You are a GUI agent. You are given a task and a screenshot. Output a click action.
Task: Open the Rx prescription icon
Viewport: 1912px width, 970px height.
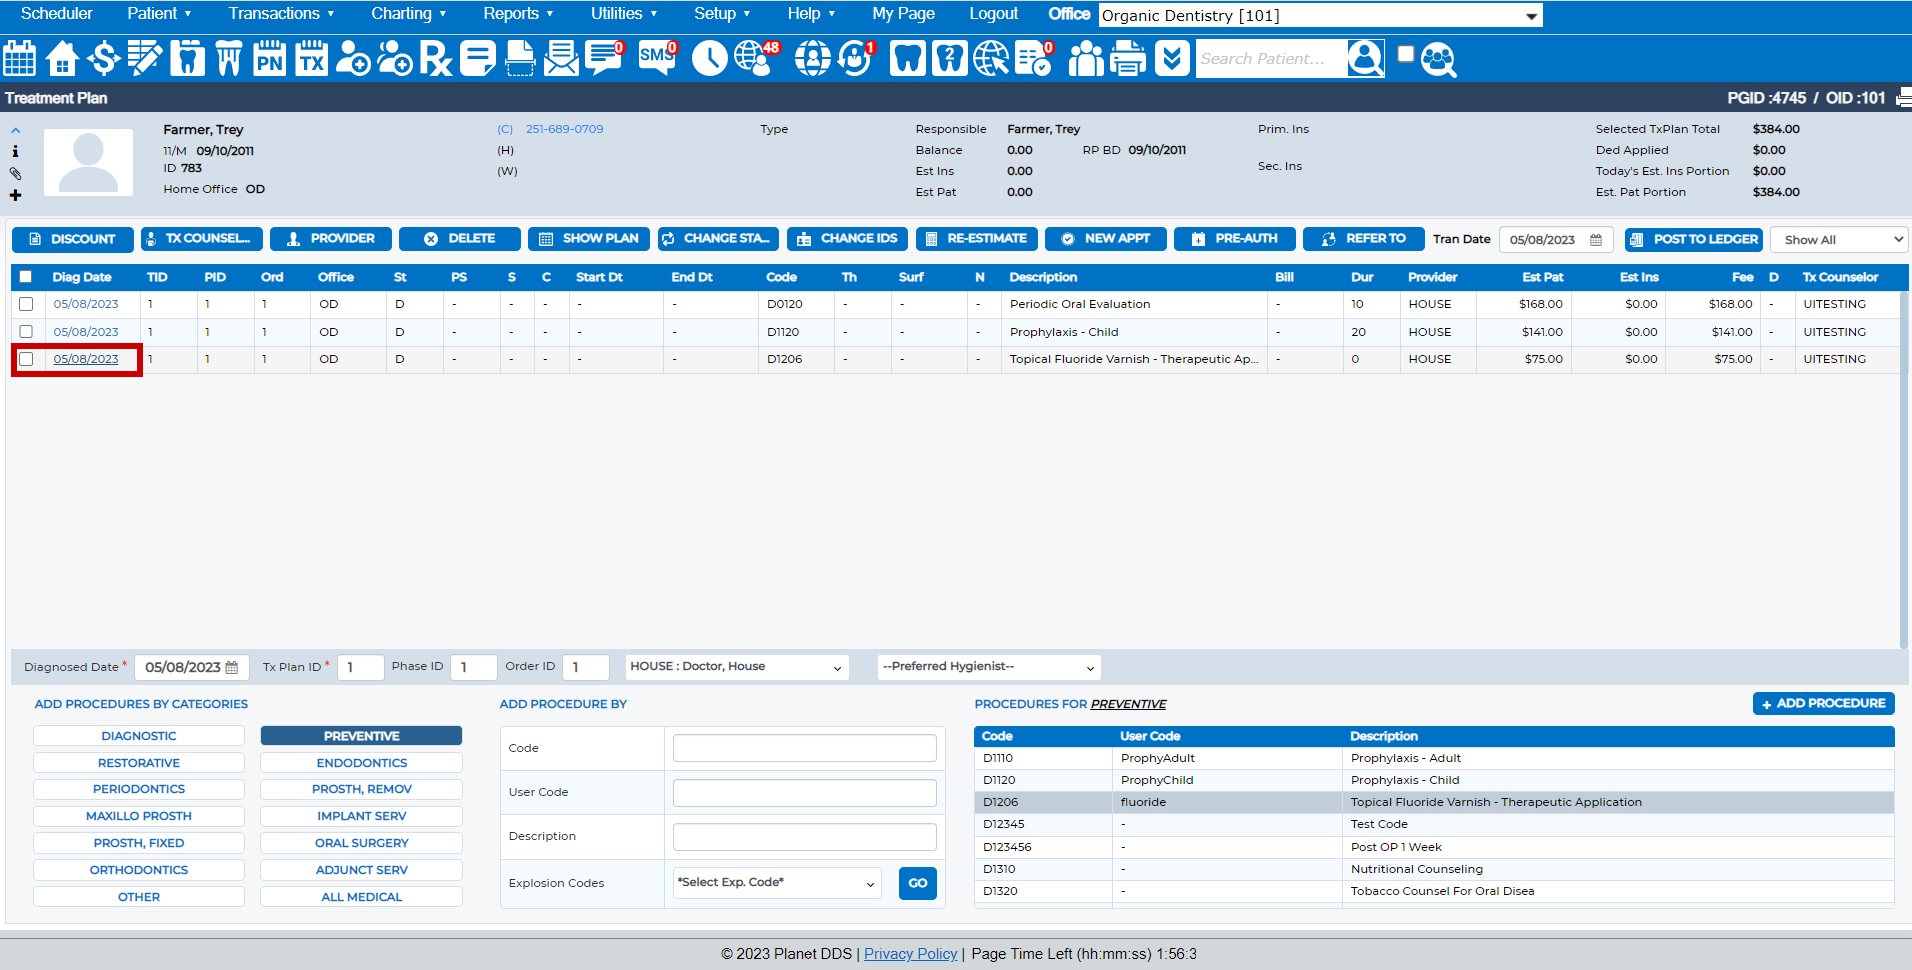coord(435,59)
